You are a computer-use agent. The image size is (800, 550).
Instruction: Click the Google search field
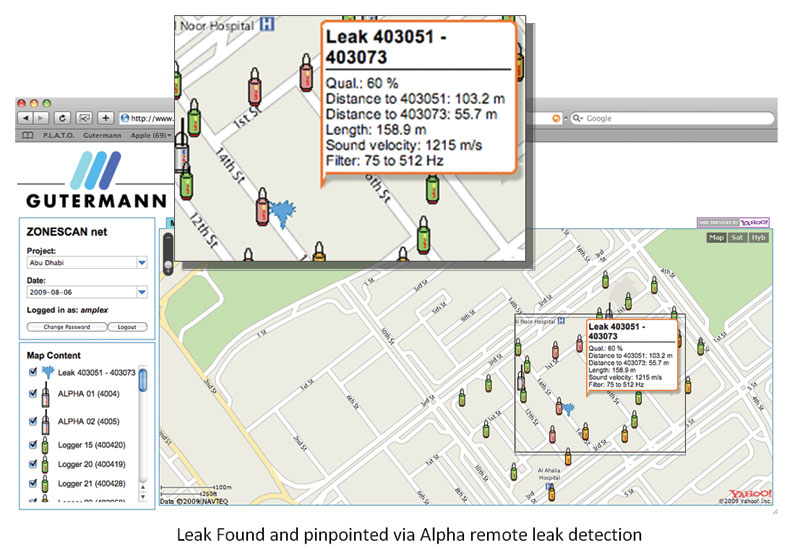click(x=673, y=118)
